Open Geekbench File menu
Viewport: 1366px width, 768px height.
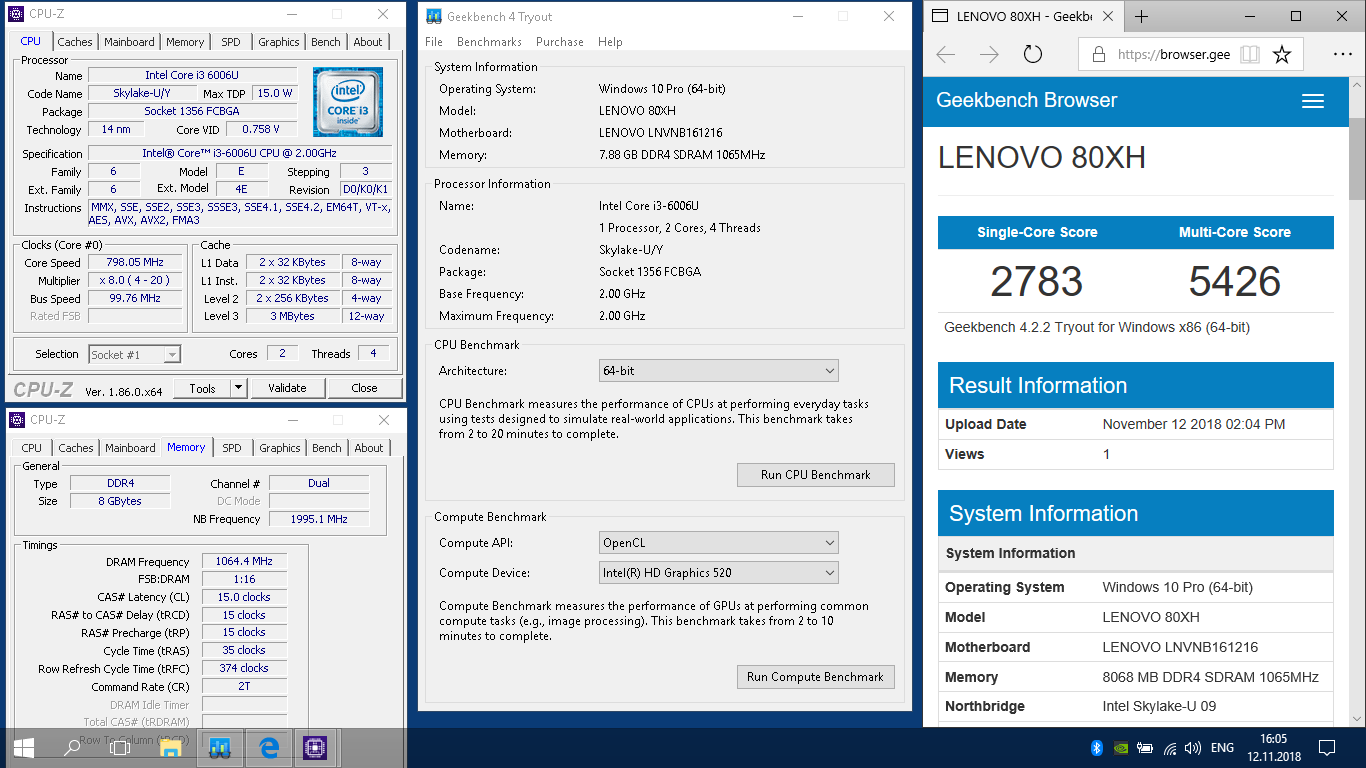(x=434, y=42)
